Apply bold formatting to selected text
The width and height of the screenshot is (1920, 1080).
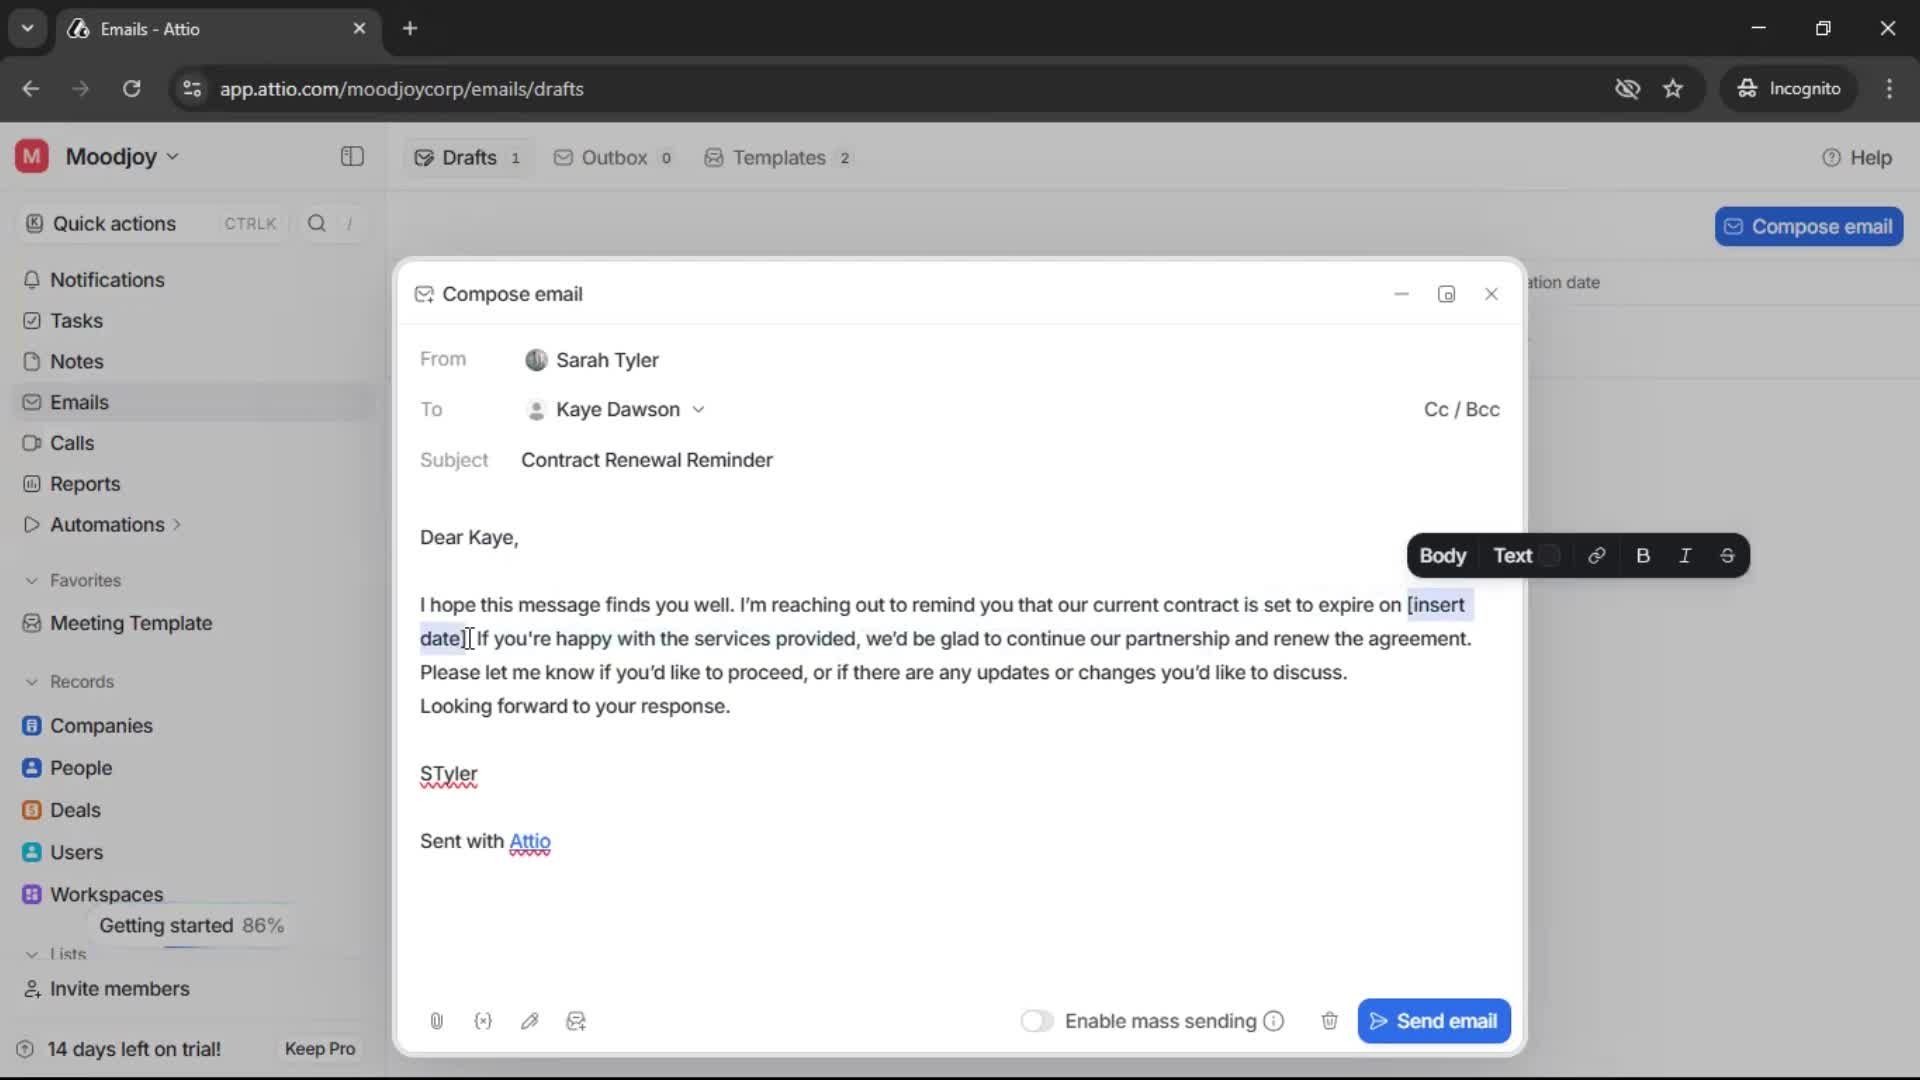click(x=1643, y=555)
